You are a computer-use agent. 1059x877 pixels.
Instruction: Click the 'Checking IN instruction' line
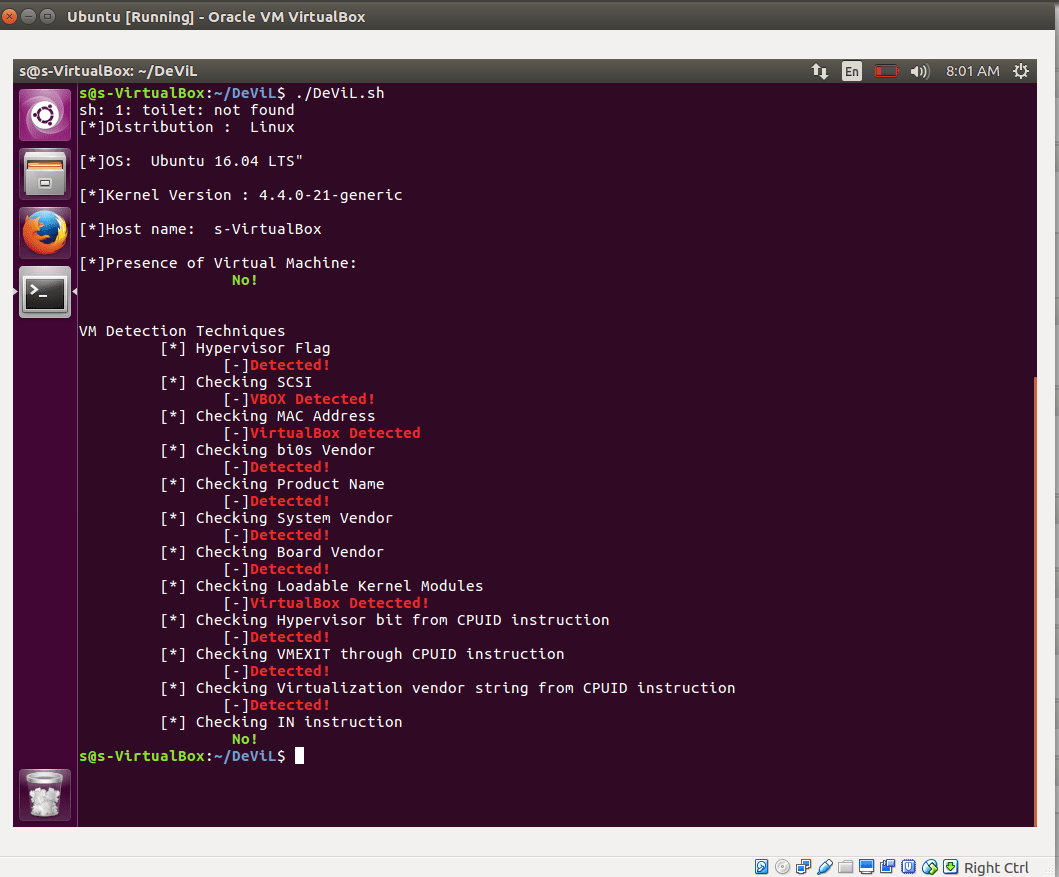(x=281, y=722)
